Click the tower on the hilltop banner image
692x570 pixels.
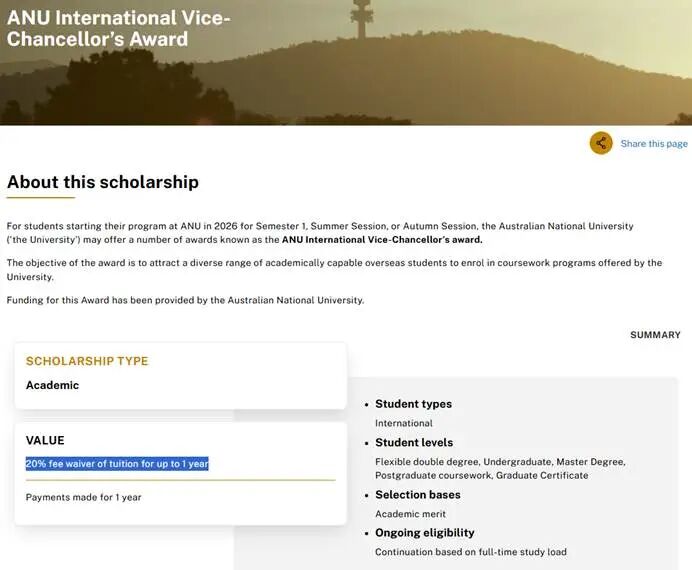coord(361,19)
